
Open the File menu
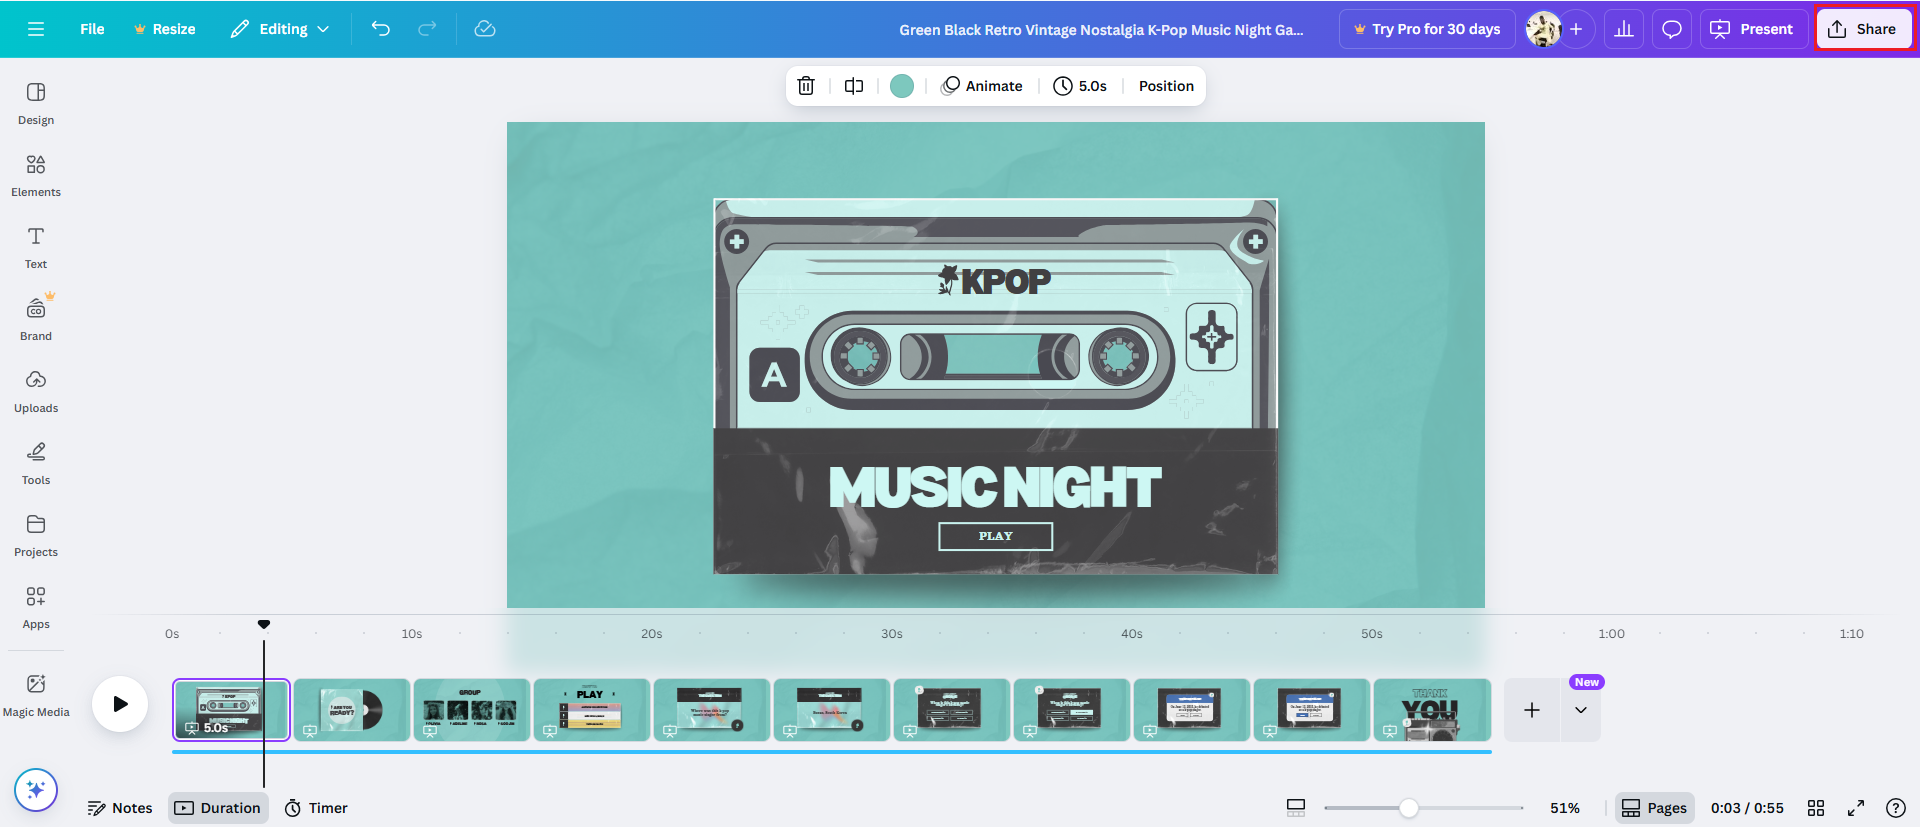(92, 29)
